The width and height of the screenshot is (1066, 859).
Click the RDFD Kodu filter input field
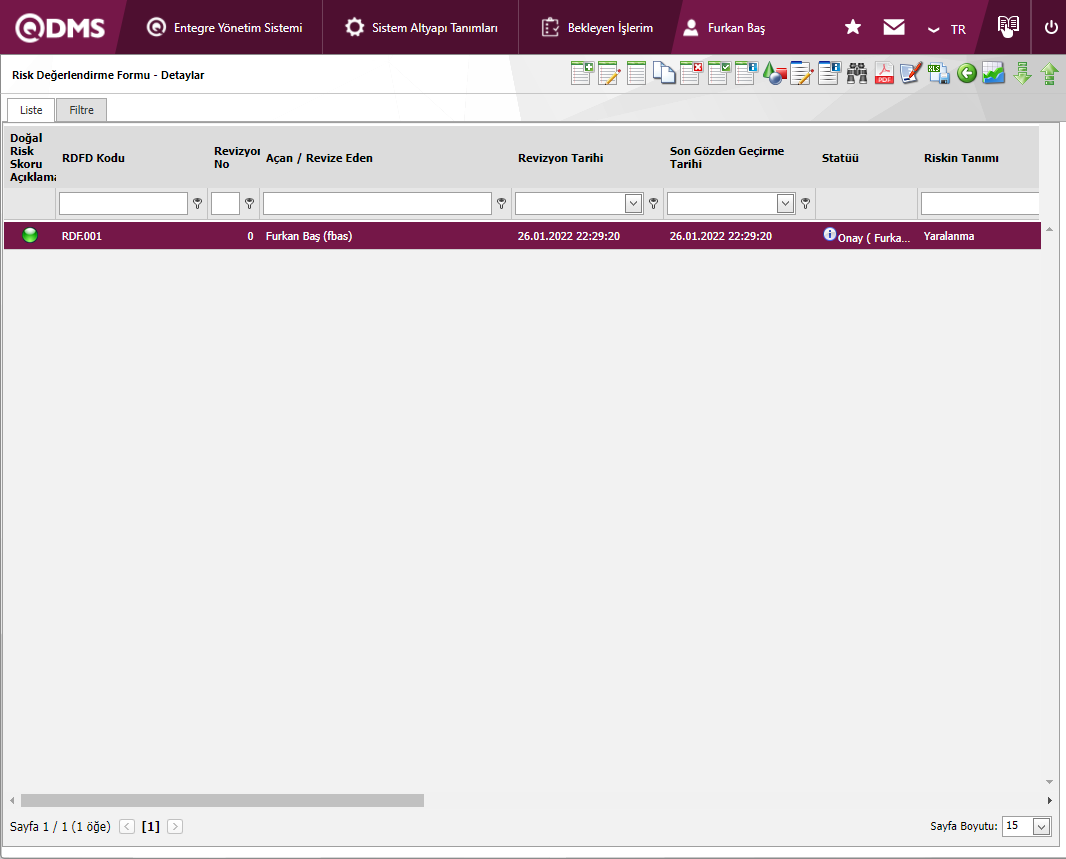click(x=123, y=204)
